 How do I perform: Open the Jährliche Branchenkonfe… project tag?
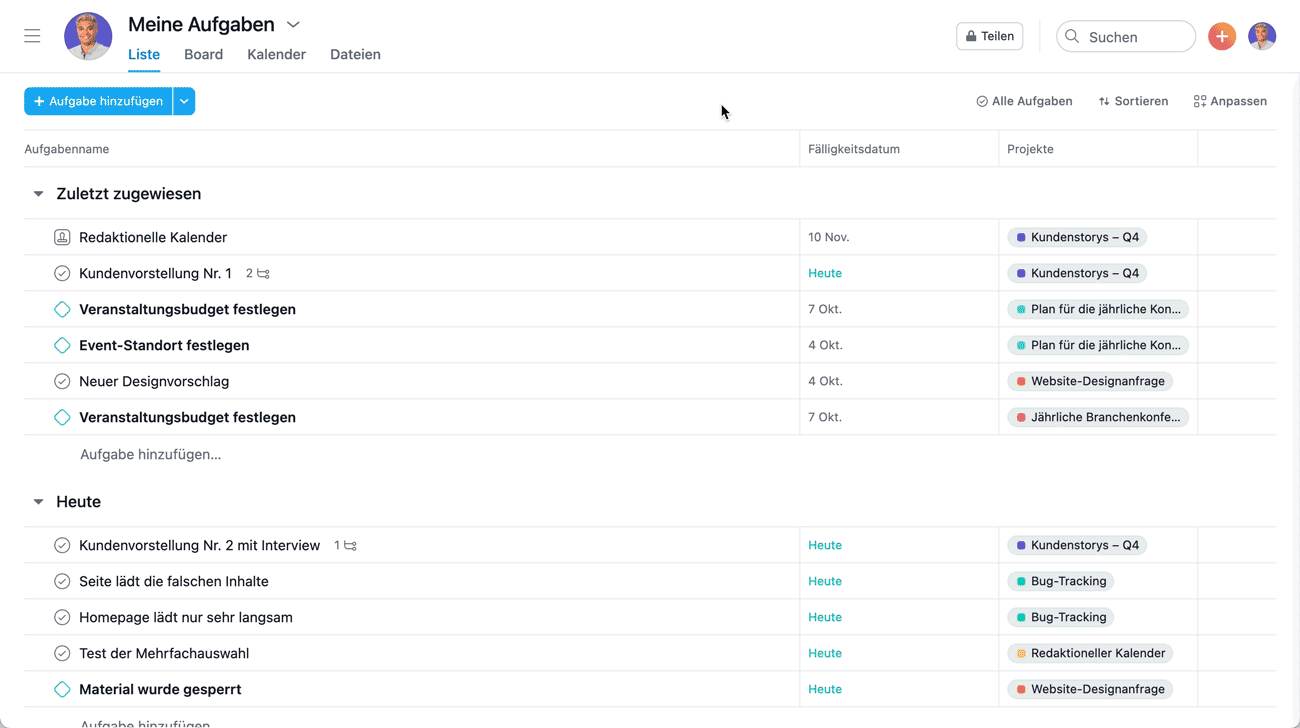tap(1098, 417)
